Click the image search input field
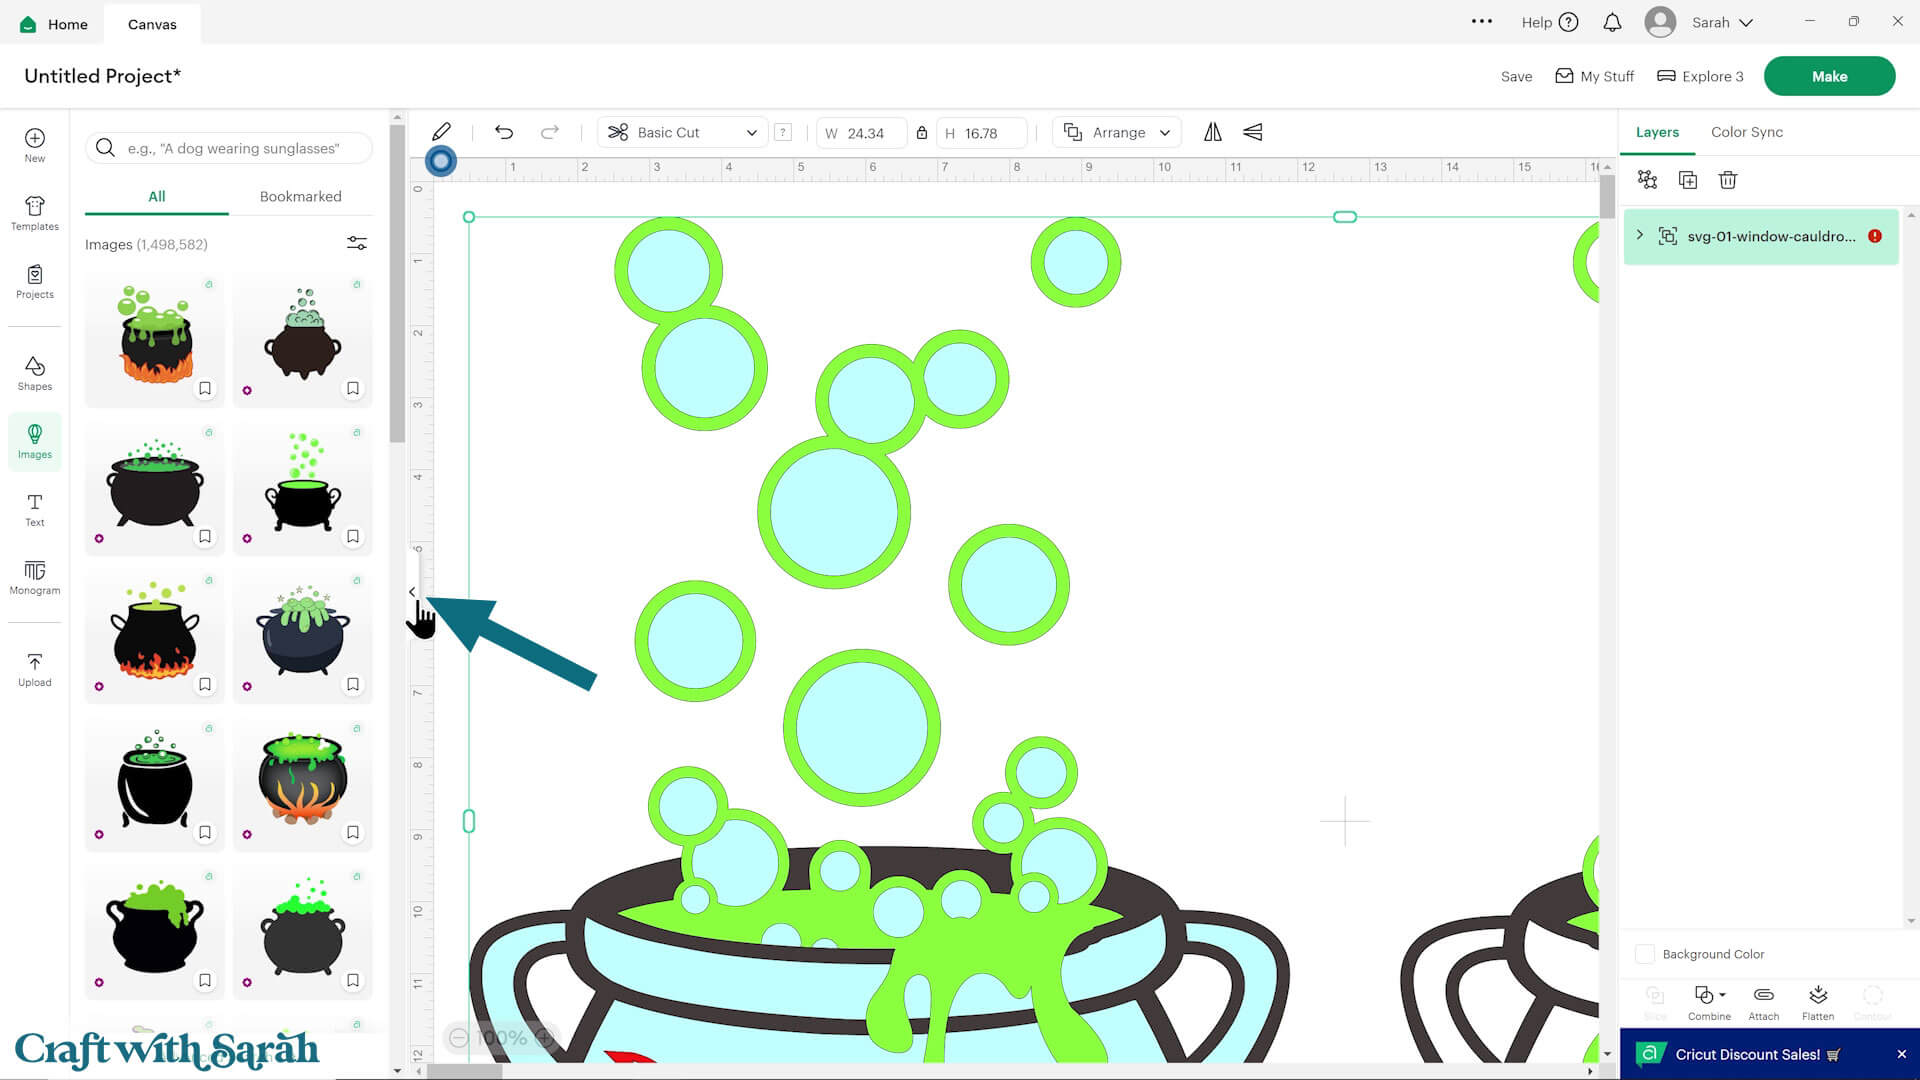 click(240, 148)
